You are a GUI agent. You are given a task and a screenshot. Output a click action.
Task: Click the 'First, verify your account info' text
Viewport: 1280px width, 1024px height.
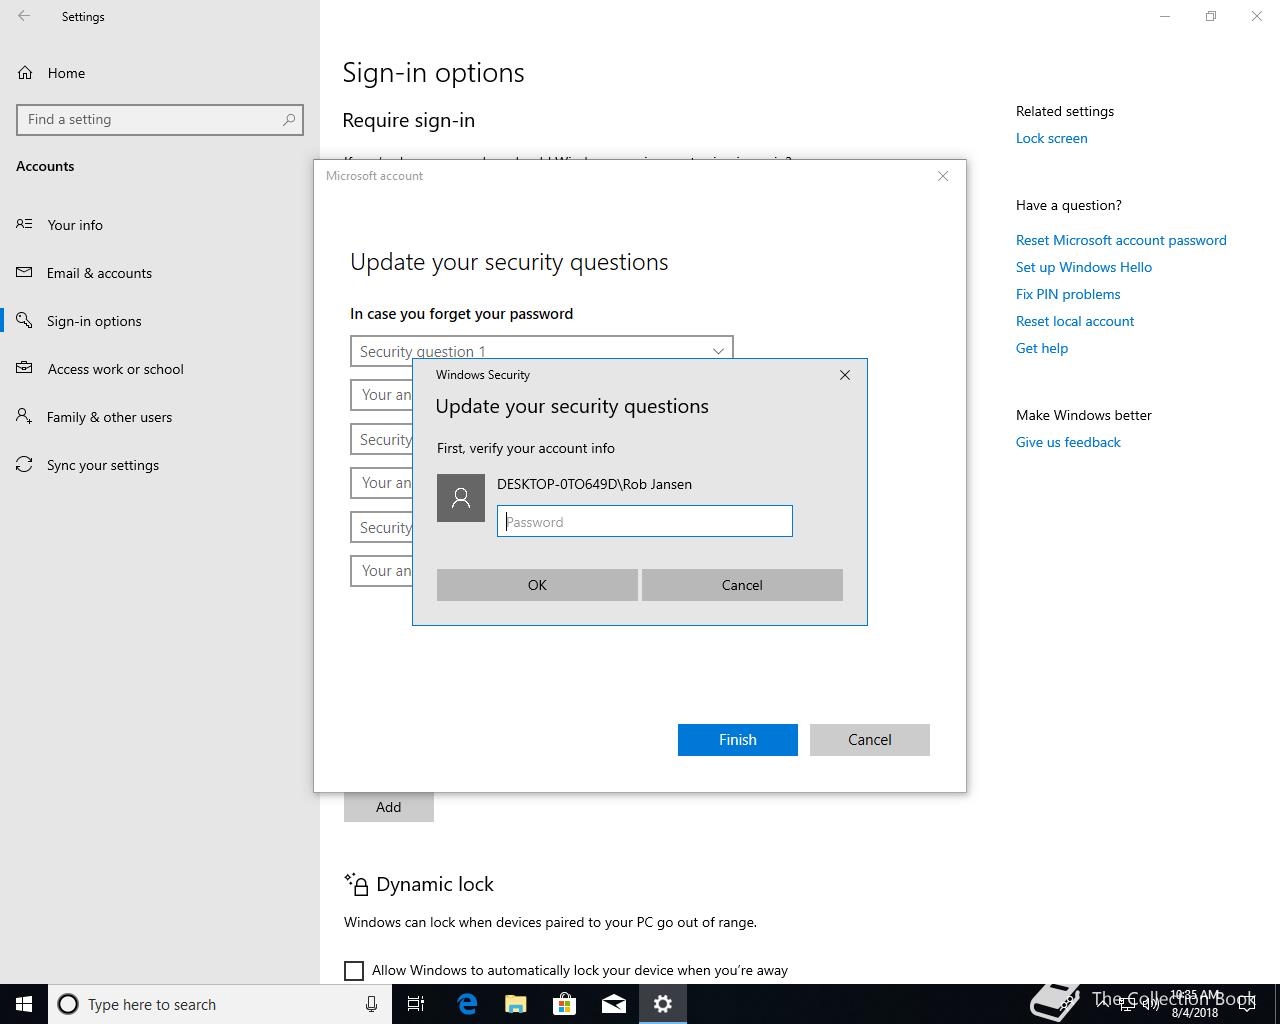[x=526, y=448]
